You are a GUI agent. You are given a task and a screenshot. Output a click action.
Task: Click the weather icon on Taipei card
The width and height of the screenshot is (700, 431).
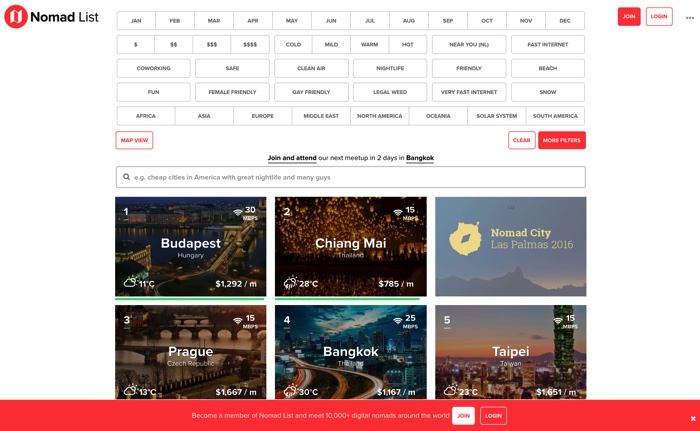pyautogui.click(x=450, y=391)
